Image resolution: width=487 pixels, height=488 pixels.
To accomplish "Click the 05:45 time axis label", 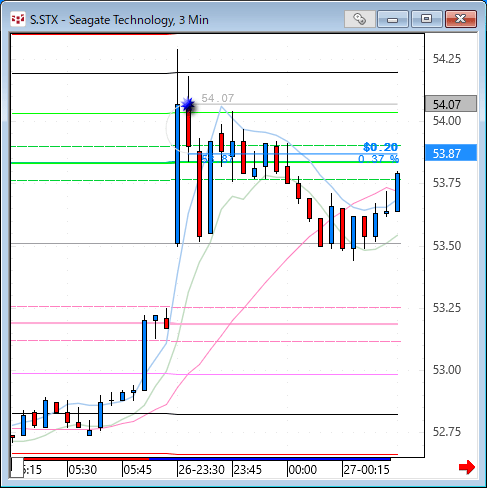I will (x=137, y=470).
